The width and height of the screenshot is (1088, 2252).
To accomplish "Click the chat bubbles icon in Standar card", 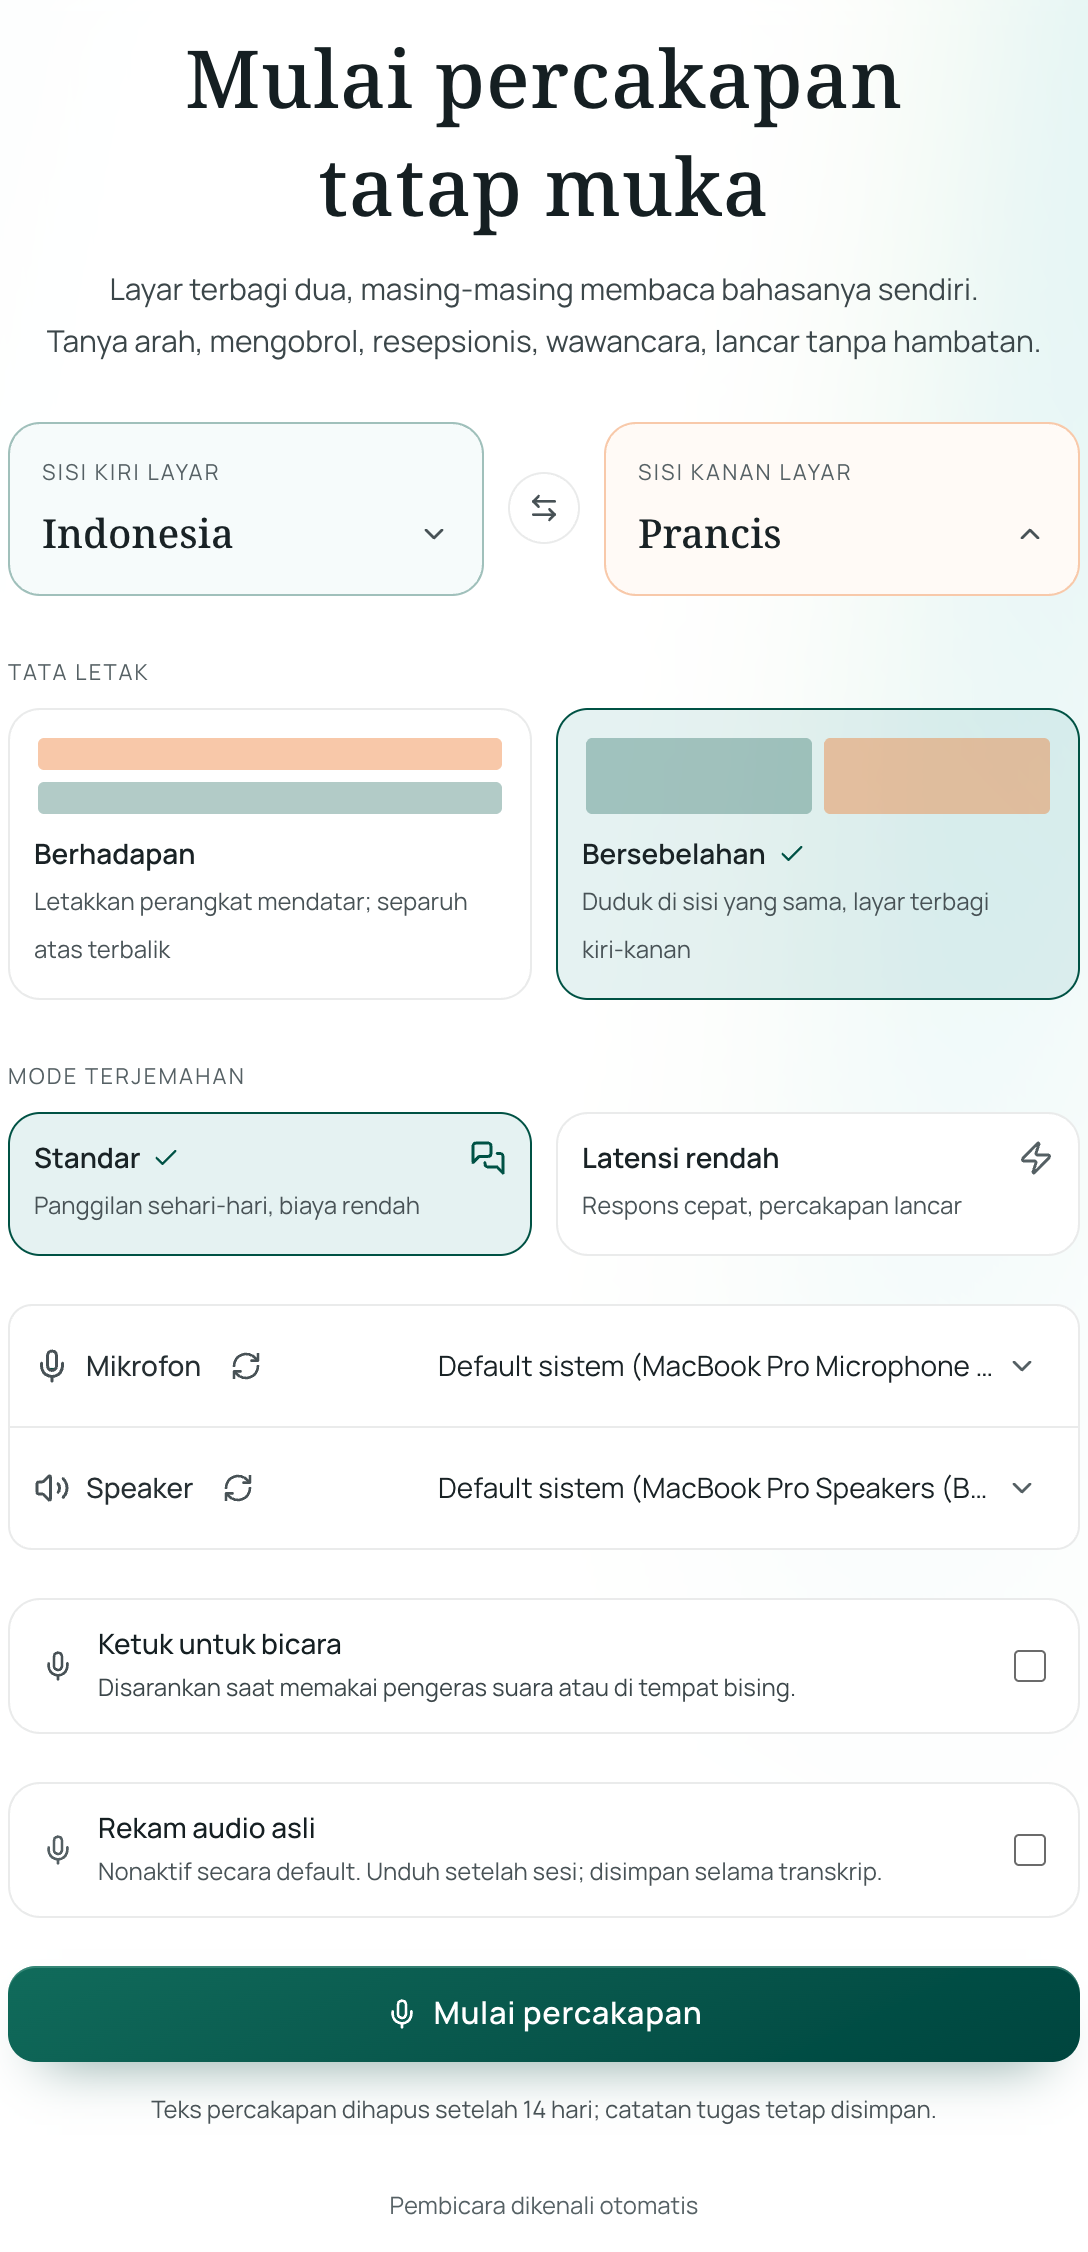I will 488,1158.
